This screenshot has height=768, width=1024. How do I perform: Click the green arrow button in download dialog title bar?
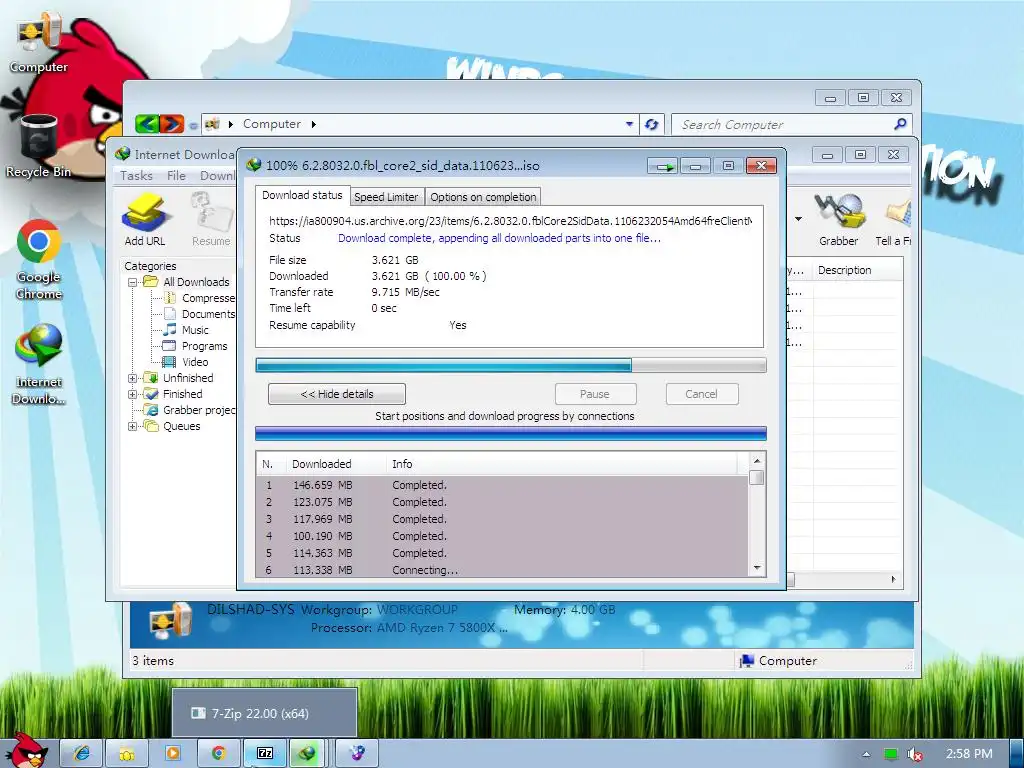click(x=664, y=166)
